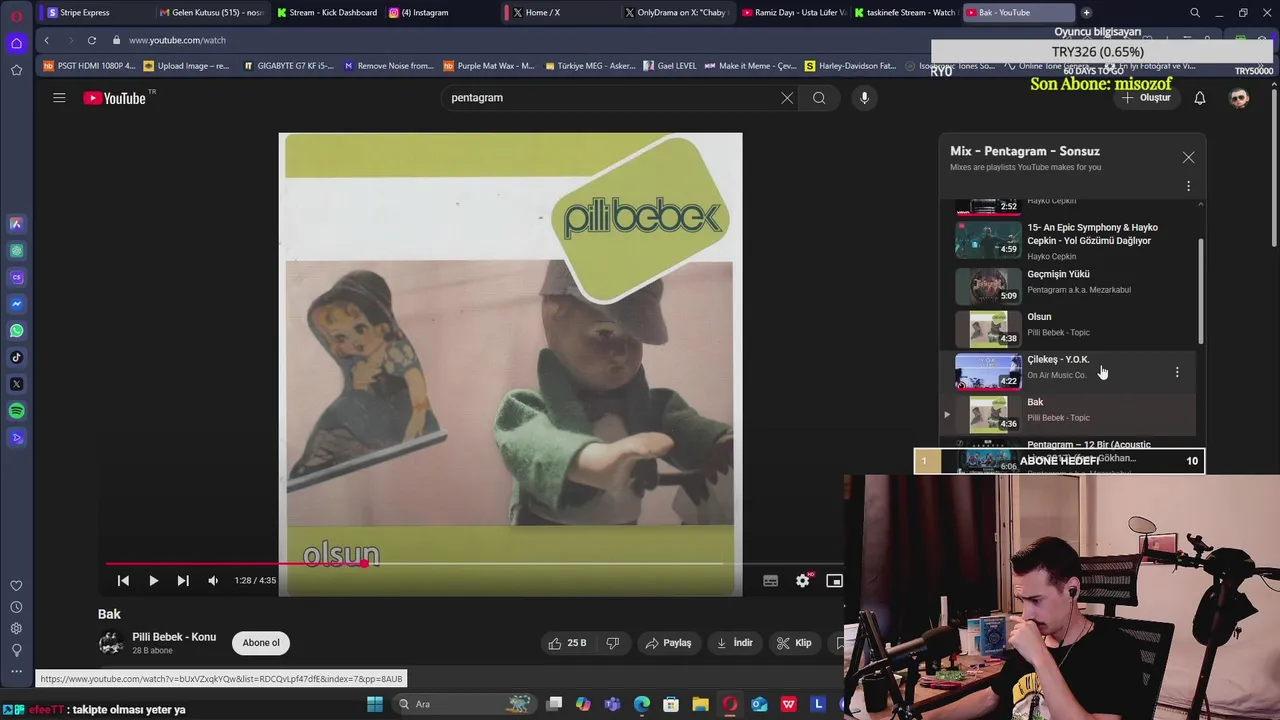Open Opera sidebar heart icon

[16, 586]
